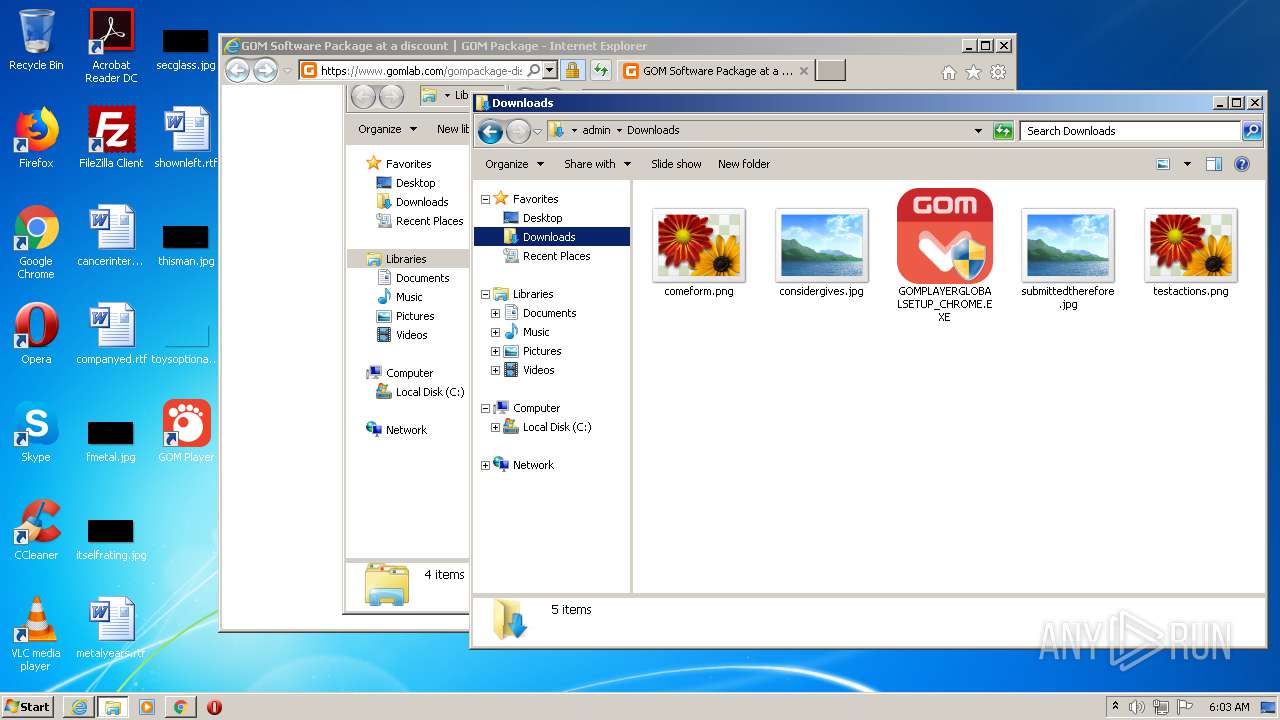Expand Pictures library node
Screen dimensions: 1280x720
[x=495, y=351]
